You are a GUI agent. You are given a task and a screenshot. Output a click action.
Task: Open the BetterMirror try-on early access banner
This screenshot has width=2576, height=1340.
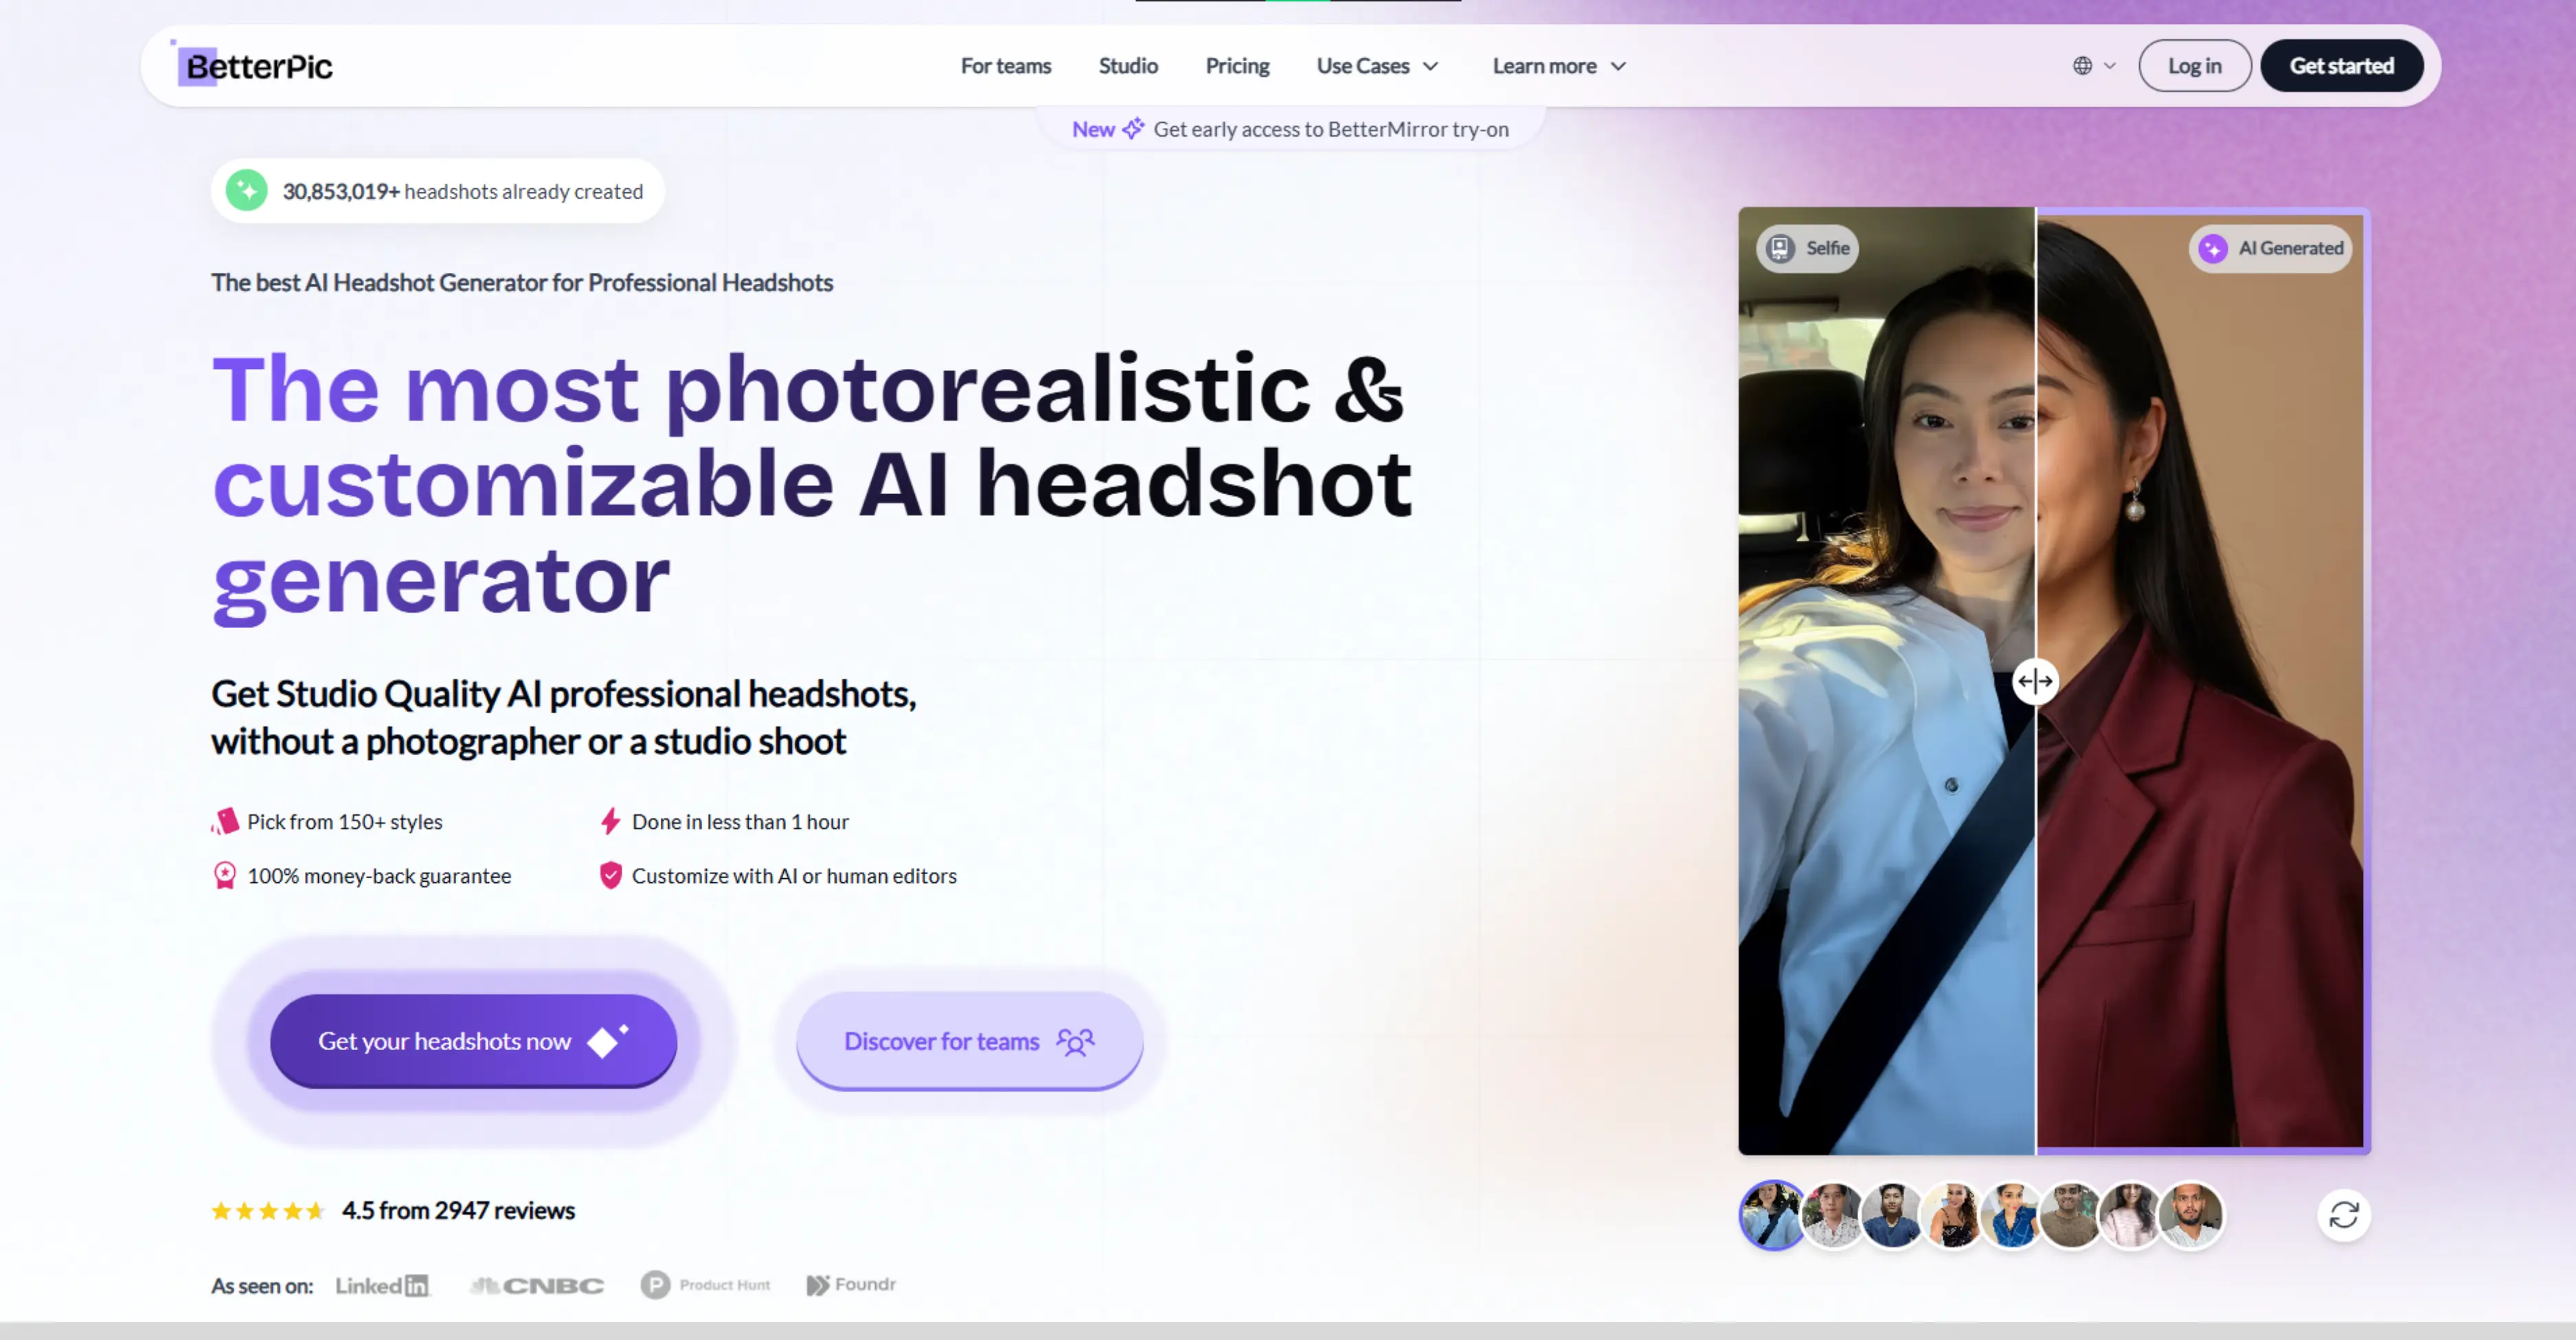1290,129
